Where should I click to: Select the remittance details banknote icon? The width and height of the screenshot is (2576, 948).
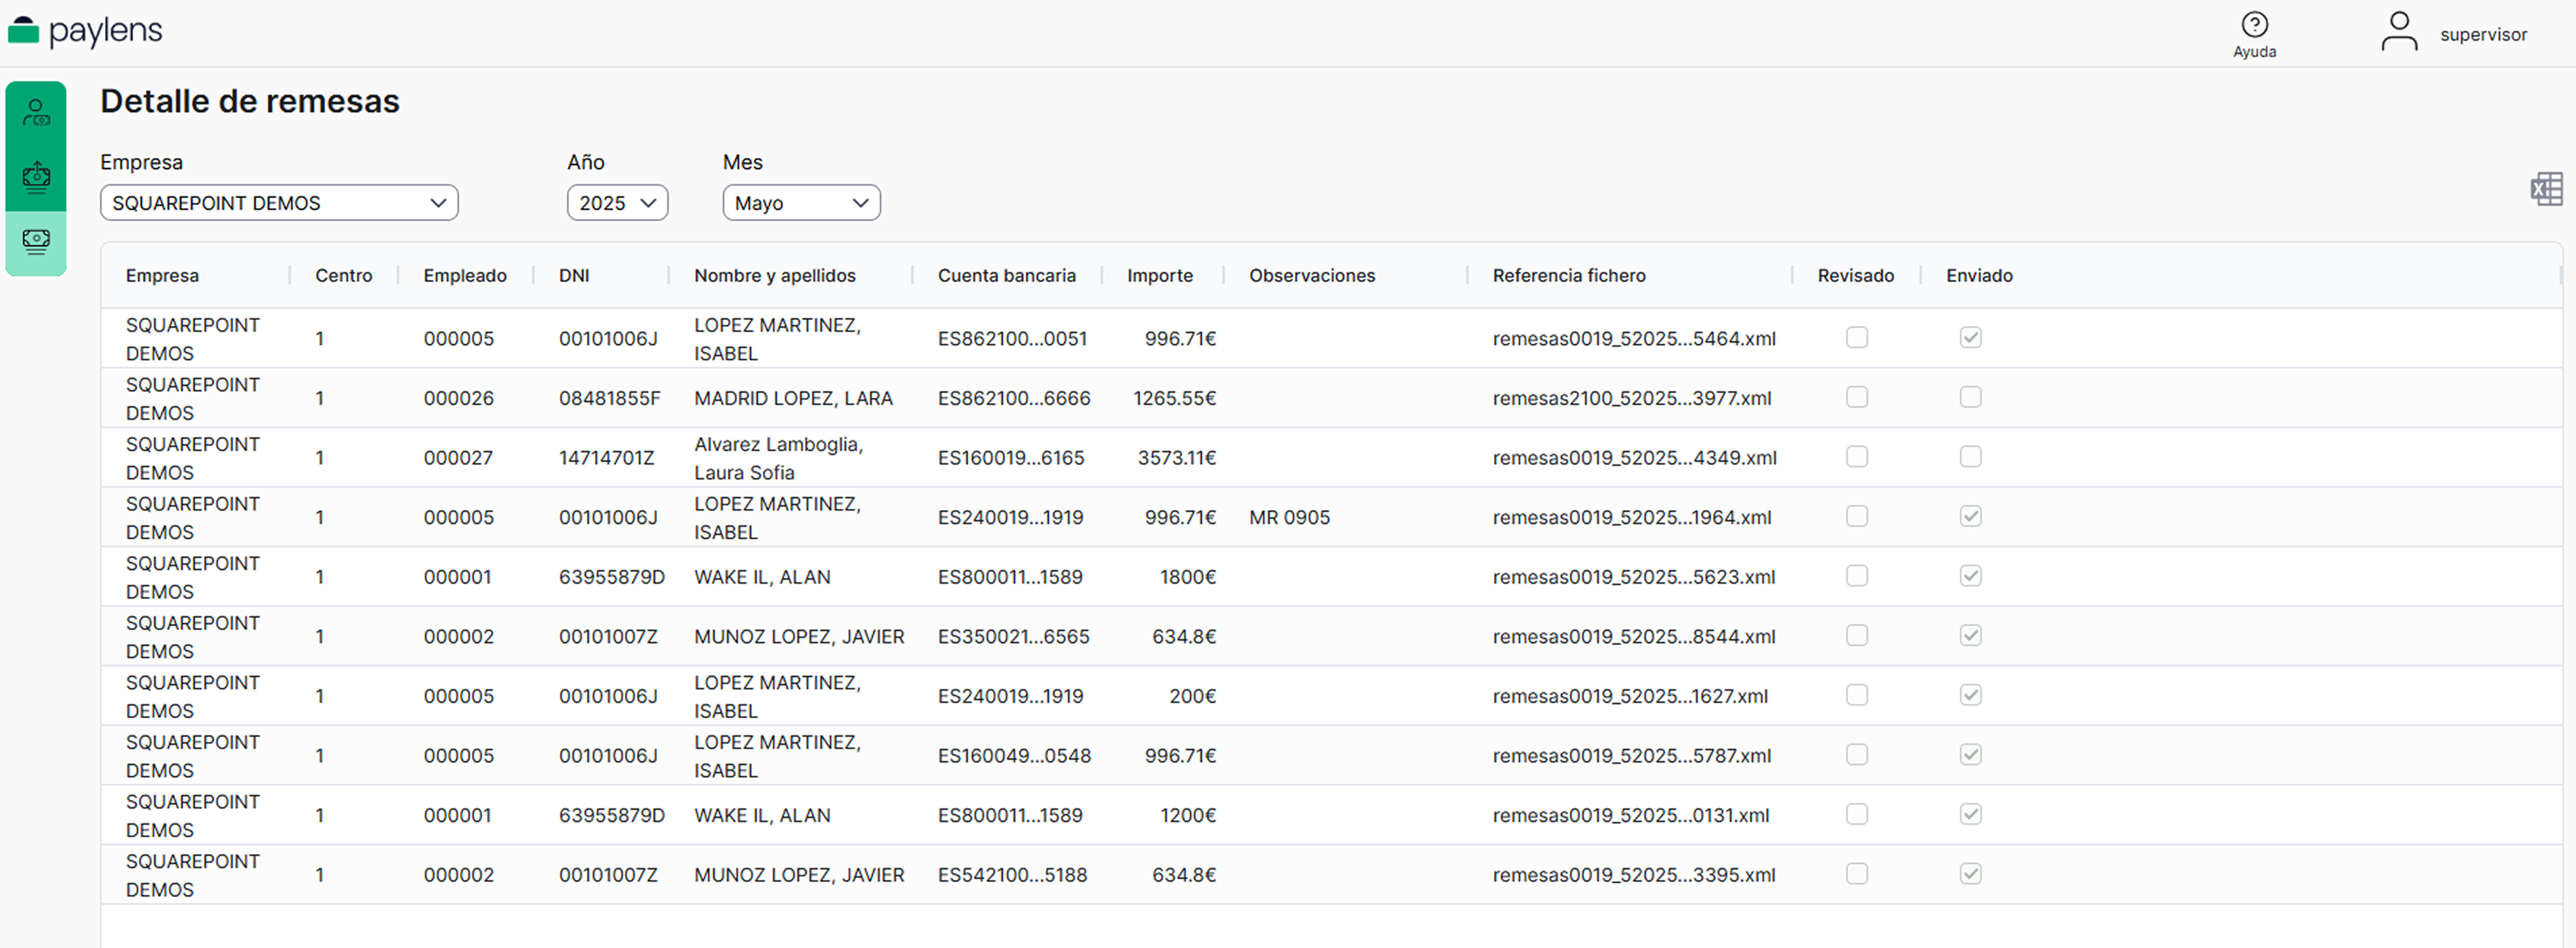(36, 240)
